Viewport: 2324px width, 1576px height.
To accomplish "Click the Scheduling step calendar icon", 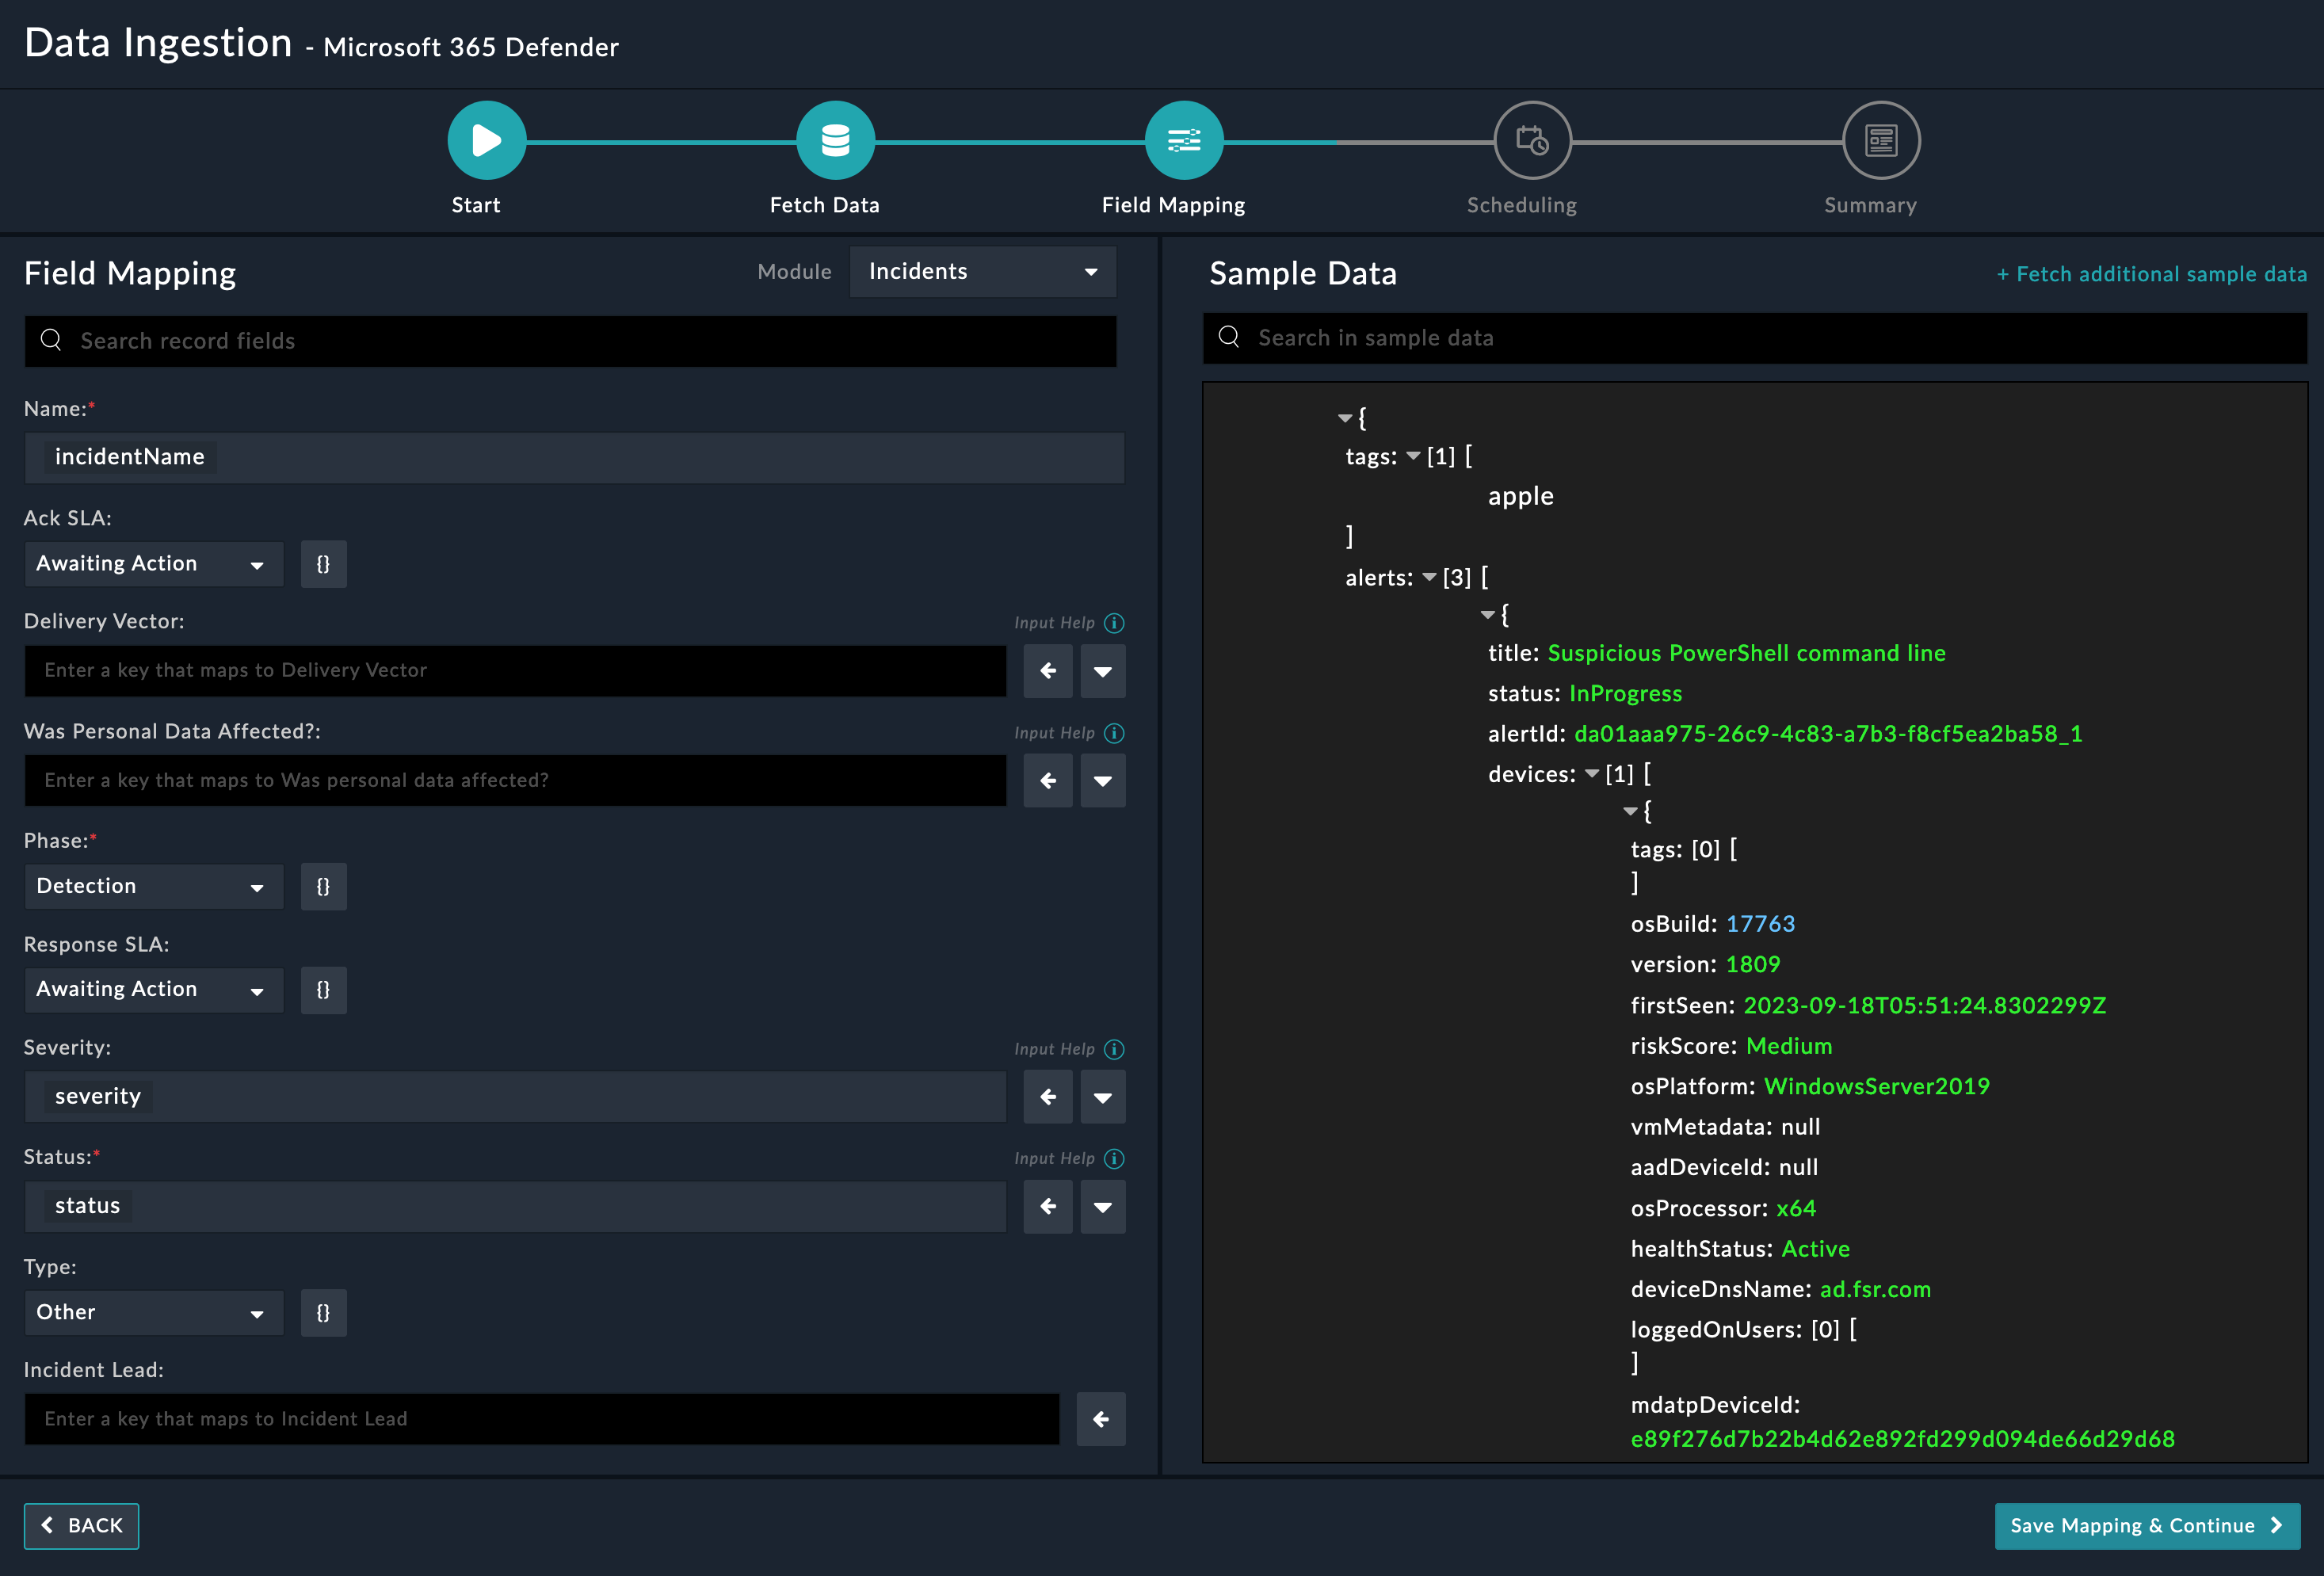I will click(1532, 140).
